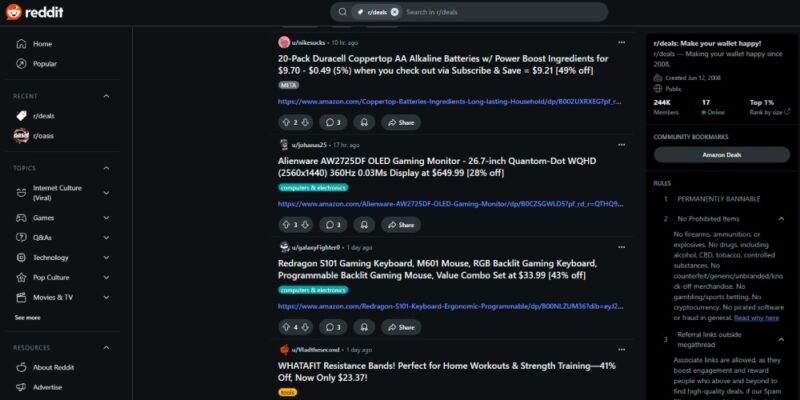Open comments on the Alienware monitor post
This screenshot has height=400, width=800.
tap(333, 224)
